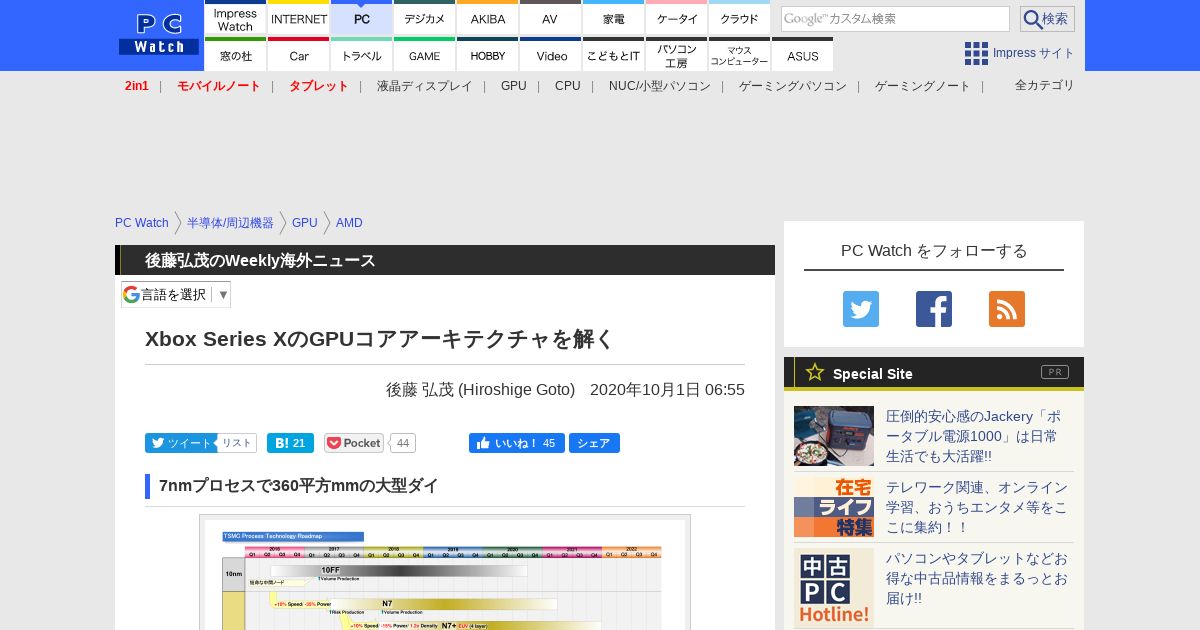Screen dimensions: 1200x630
Task: Open the Video tab
Action: click(x=551, y=55)
